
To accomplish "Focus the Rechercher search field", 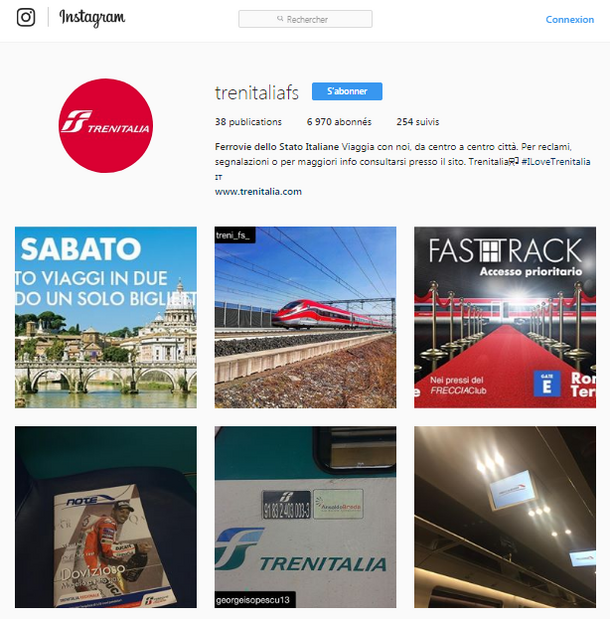I will pyautogui.click(x=305, y=19).
